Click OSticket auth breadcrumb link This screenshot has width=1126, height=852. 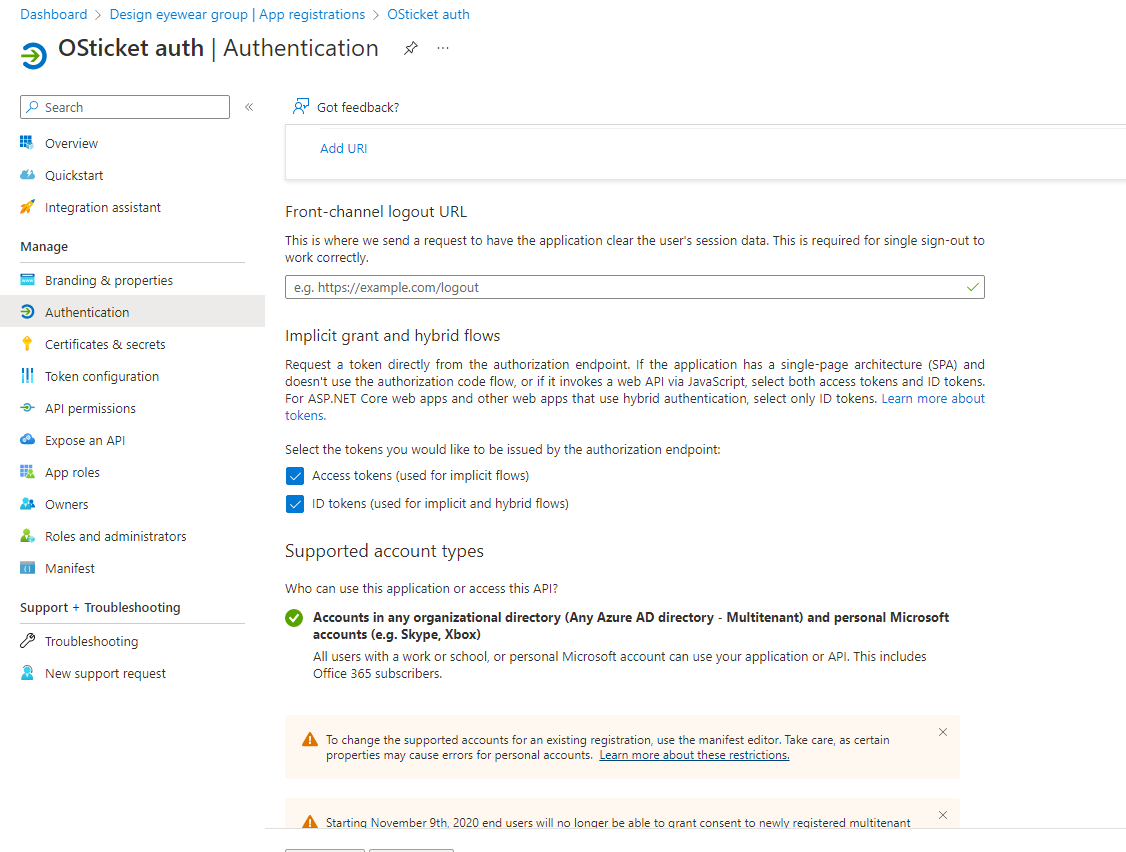(428, 14)
